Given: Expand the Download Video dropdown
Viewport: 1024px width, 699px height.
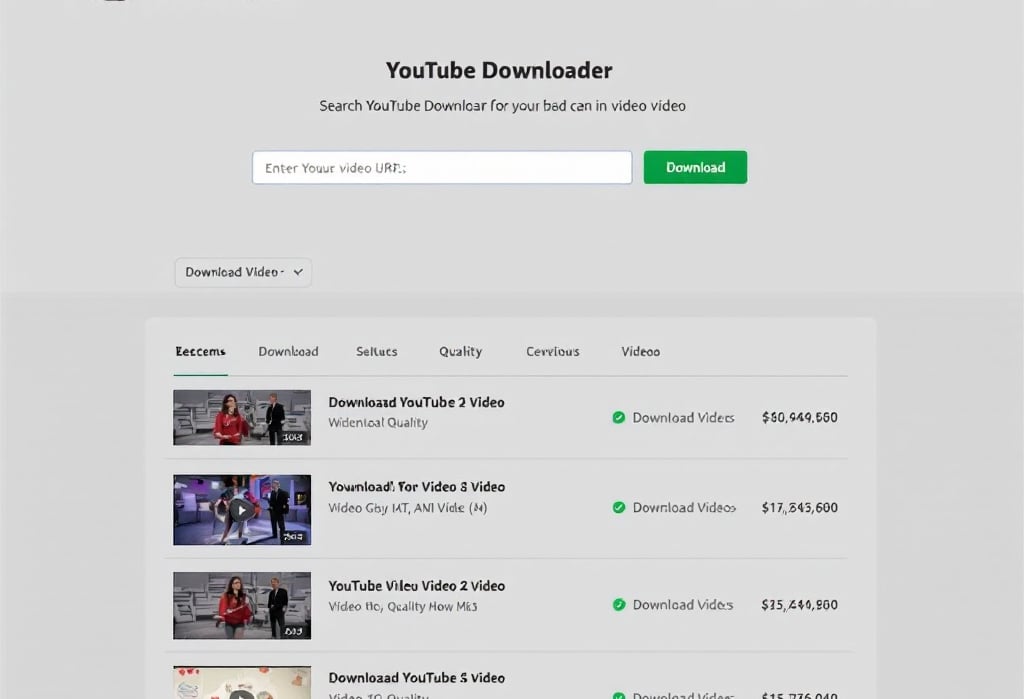Looking at the screenshot, I should coord(243,272).
